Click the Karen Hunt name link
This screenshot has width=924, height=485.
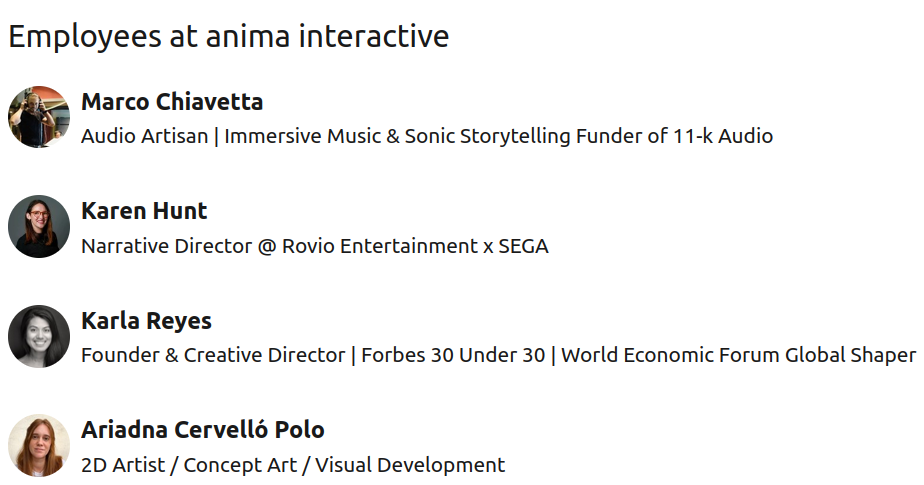click(x=144, y=211)
